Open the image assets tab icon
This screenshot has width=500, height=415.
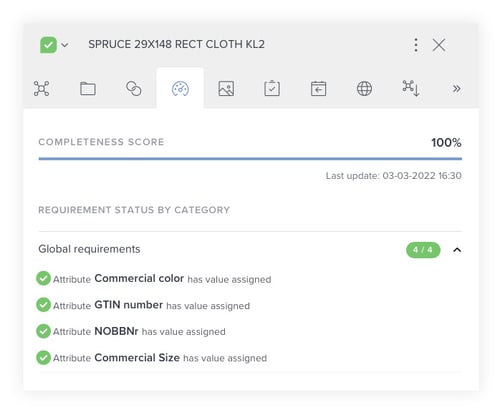point(226,89)
